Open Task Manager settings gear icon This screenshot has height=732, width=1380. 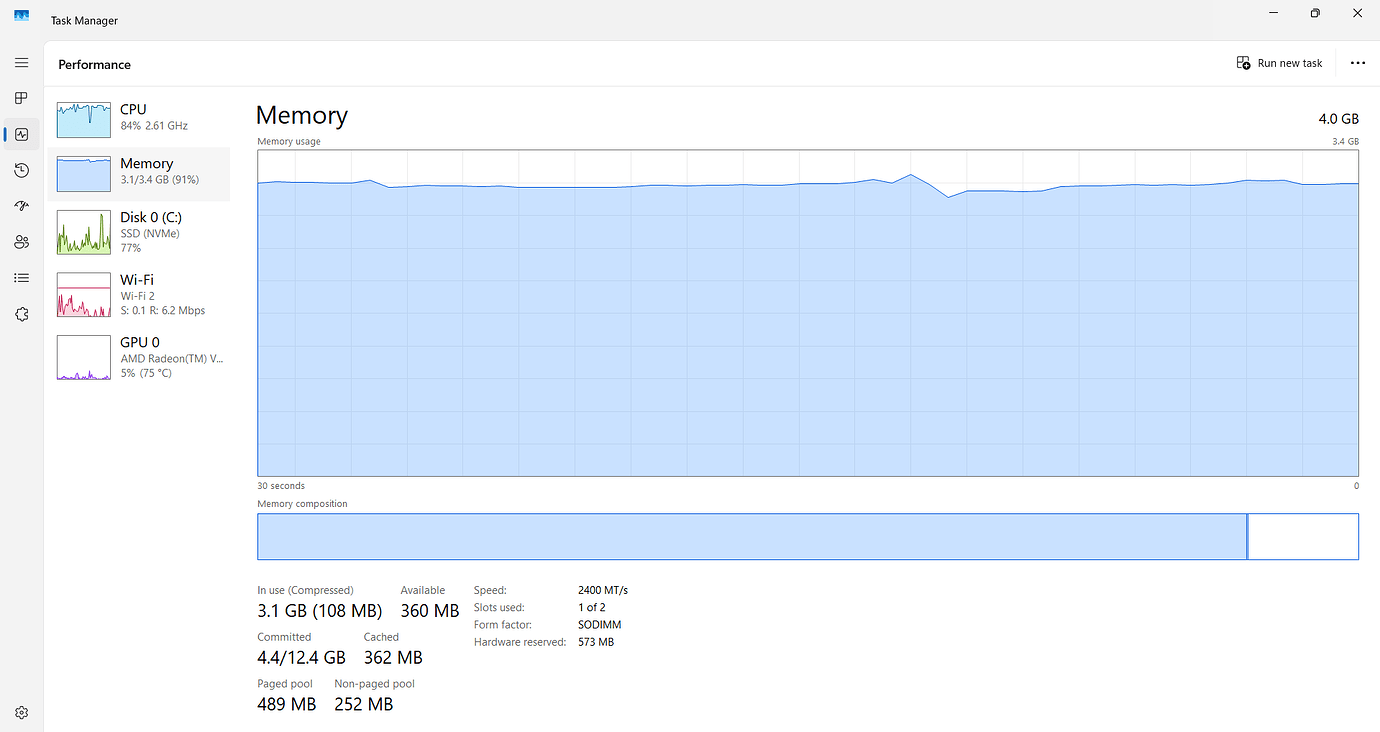(x=22, y=713)
